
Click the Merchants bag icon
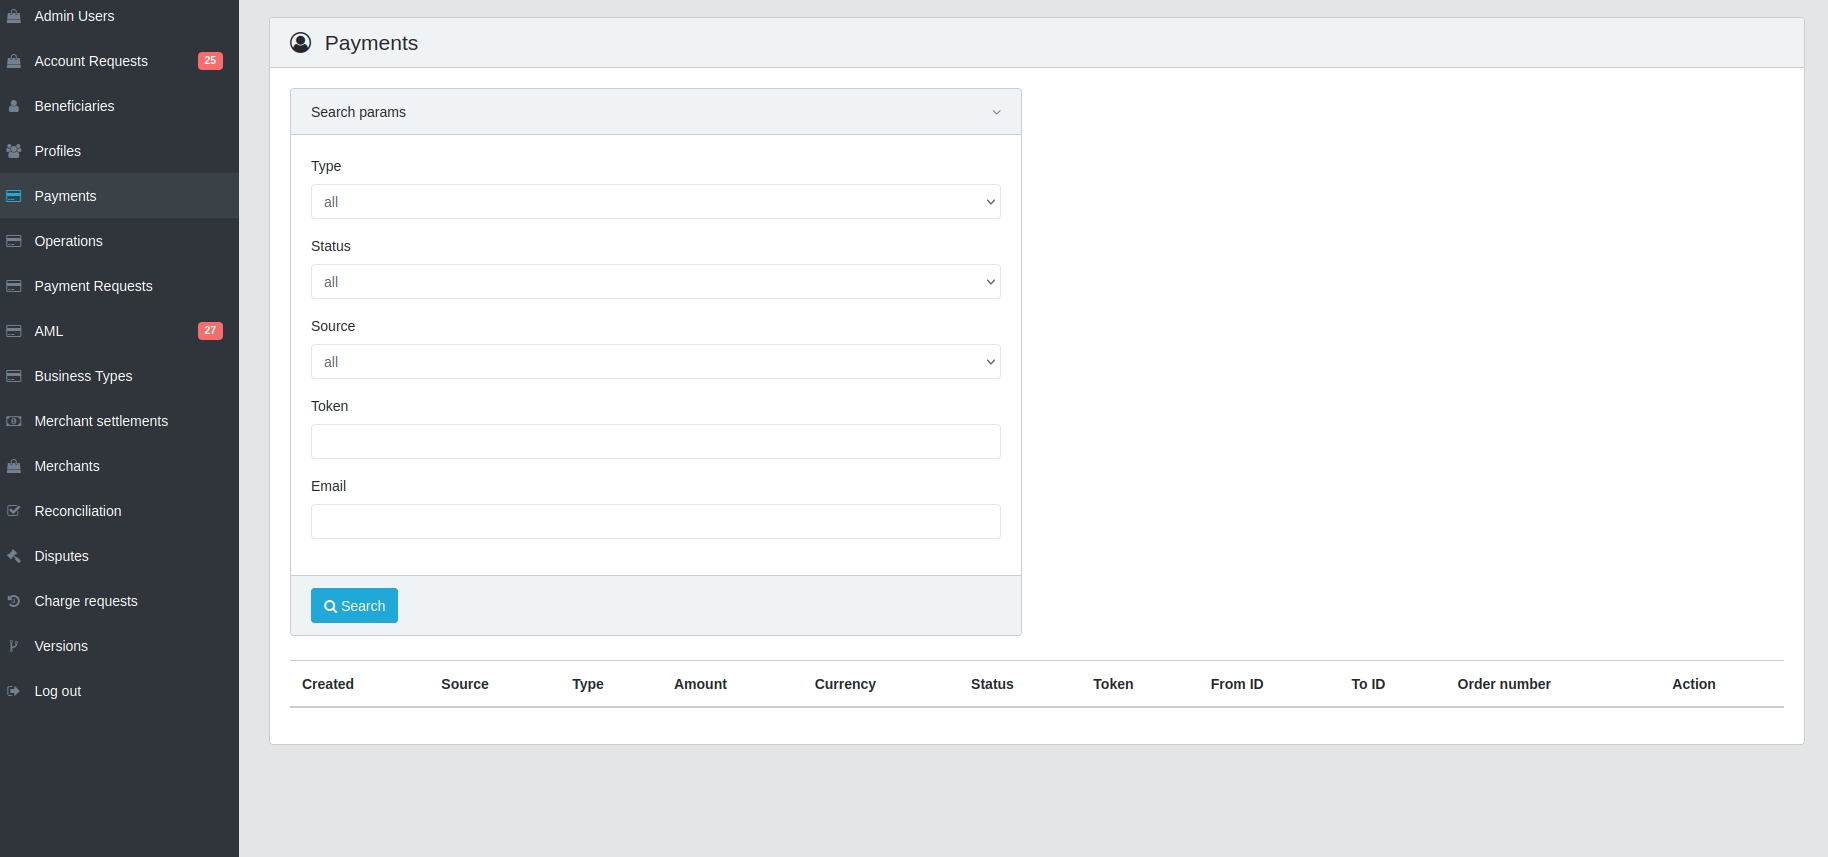coord(14,466)
